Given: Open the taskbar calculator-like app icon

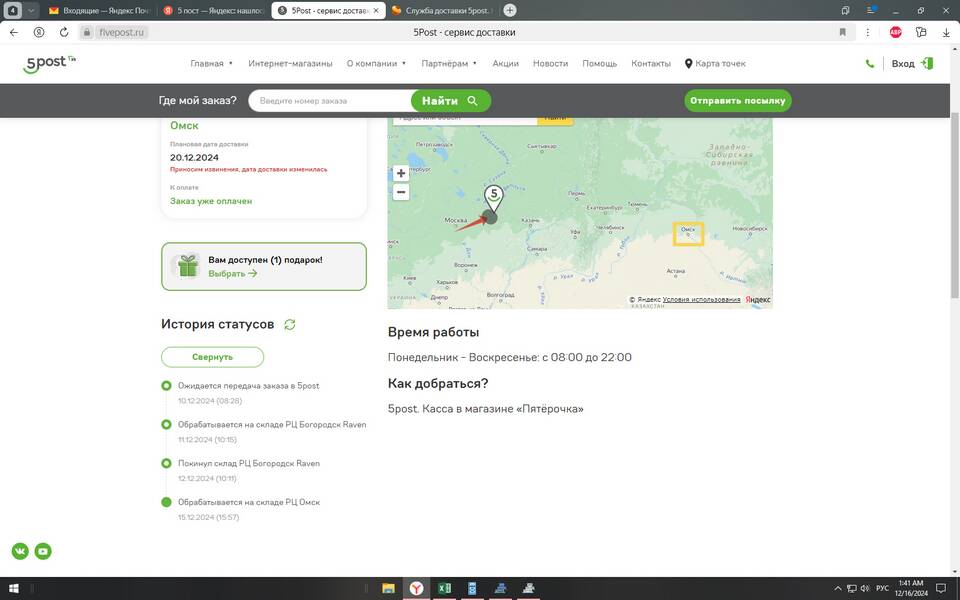Looking at the screenshot, I should [472, 588].
